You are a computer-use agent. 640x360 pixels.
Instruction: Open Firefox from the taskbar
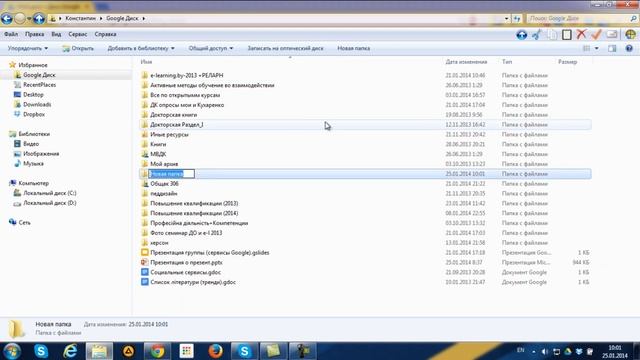[x=215, y=351]
